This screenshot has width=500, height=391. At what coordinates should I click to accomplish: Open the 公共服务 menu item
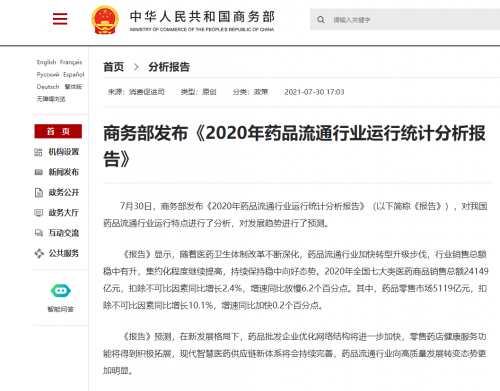[x=64, y=253]
